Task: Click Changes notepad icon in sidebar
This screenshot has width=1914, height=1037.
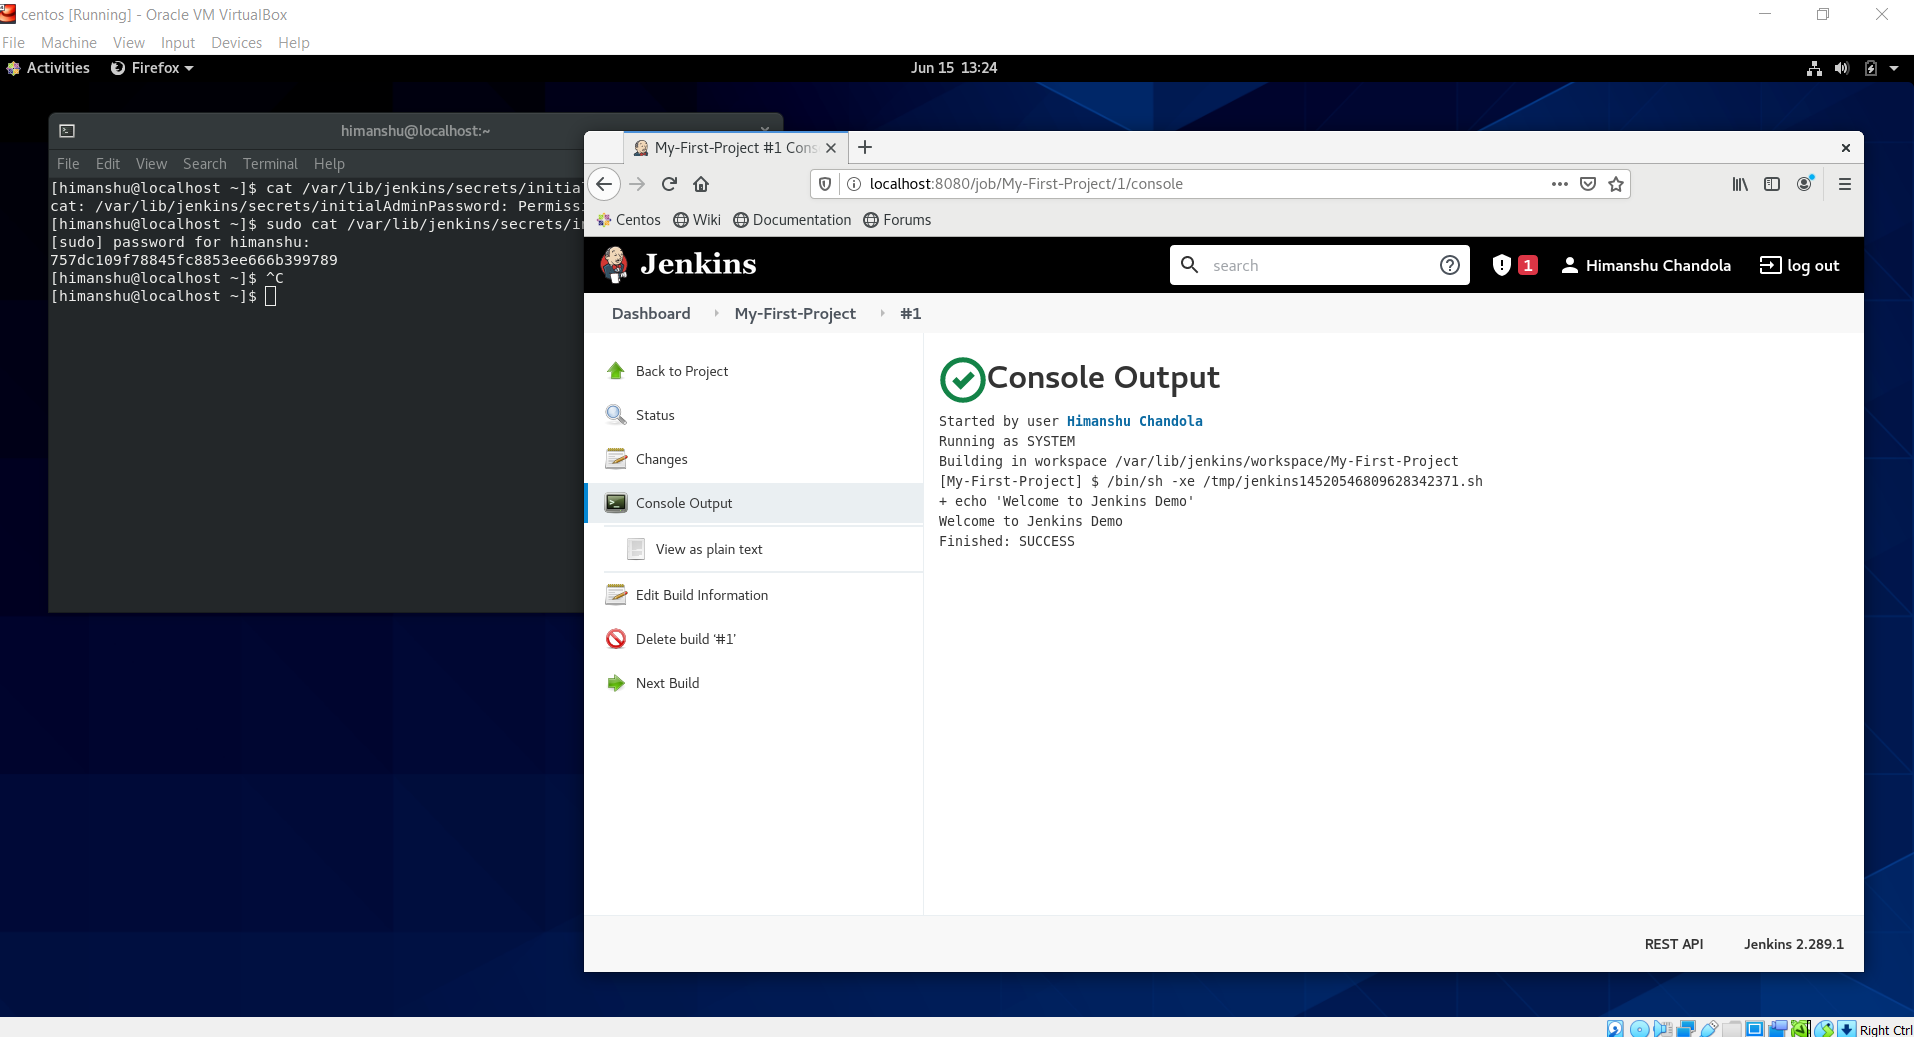Action: (x=616, y=459)
